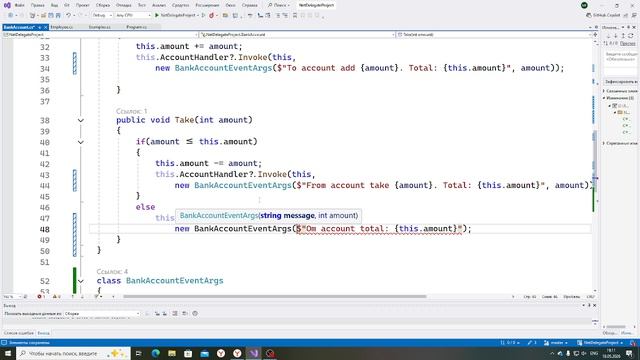Switch to the Вывод tab
Image resolution: width=640 pixels, height=360 pixels.
pos(43,333)
